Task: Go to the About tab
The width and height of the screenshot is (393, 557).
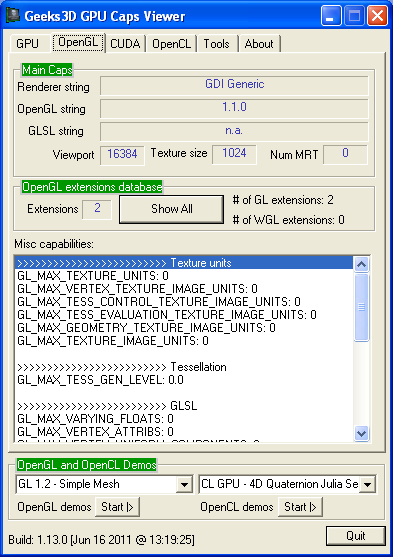Action: point(259,44)
